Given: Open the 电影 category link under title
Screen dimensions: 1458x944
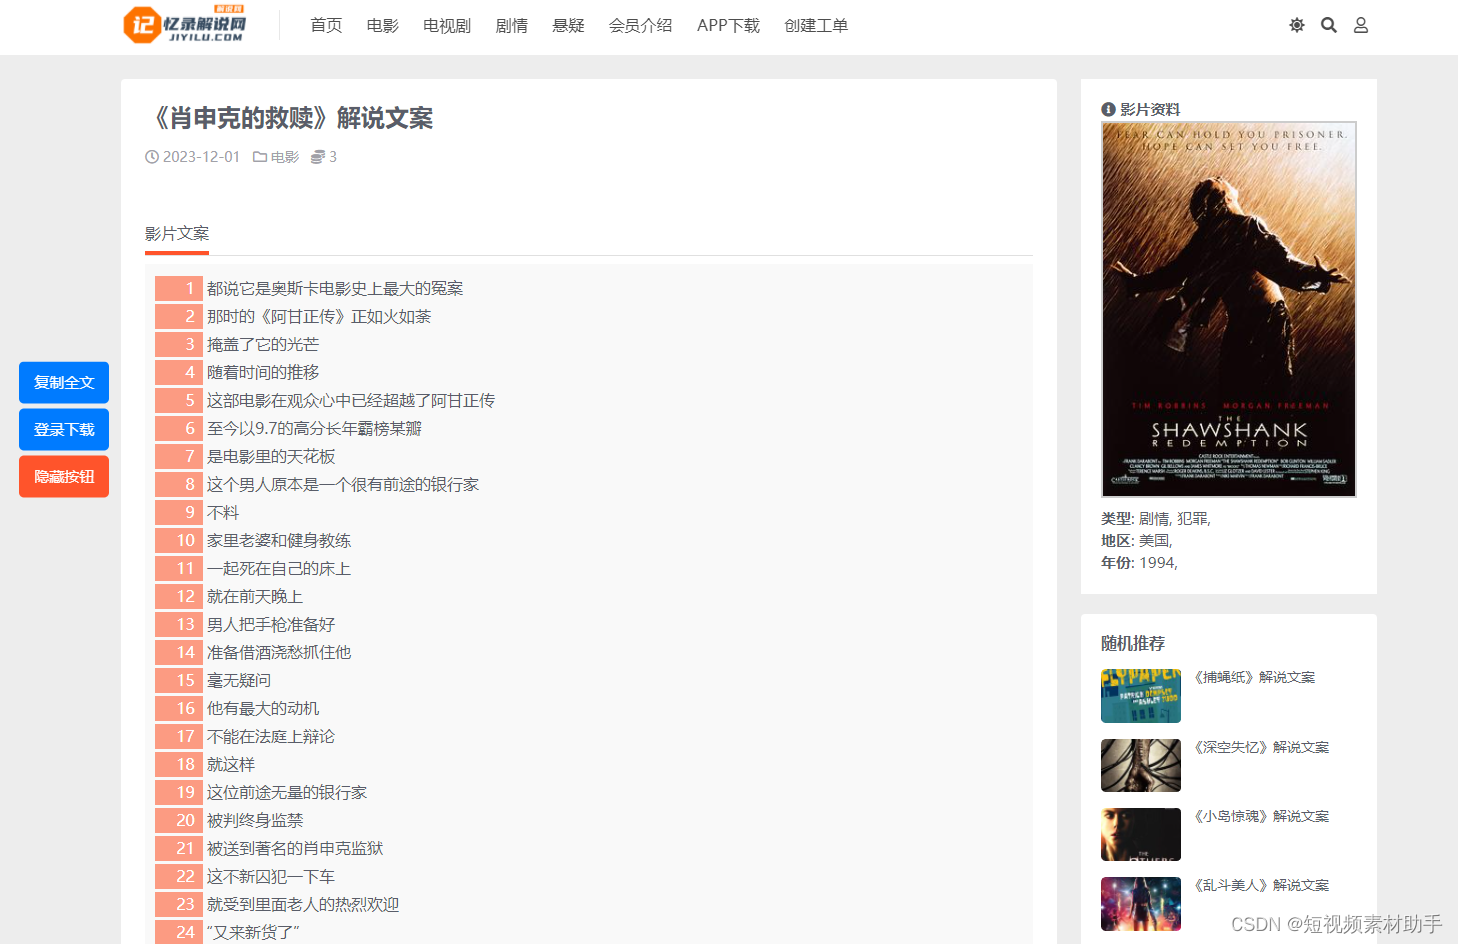Looking at the screenshot, I should click(x=285, y=157).
